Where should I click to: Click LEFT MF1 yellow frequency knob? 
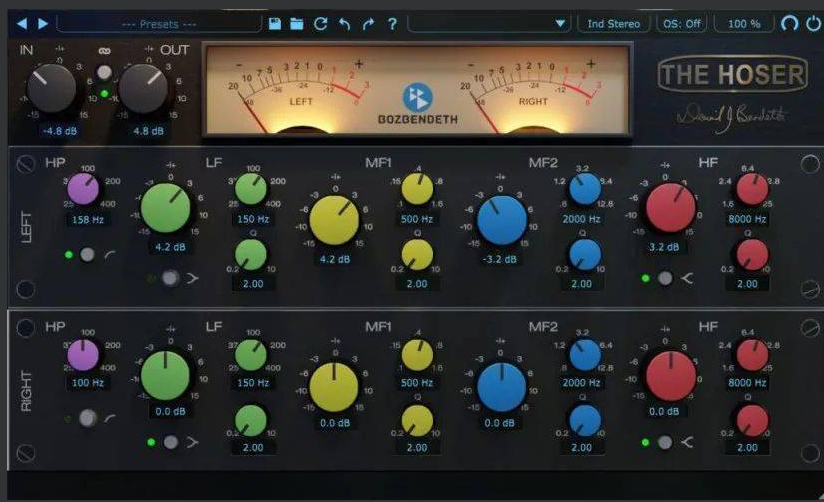point(417,189)
